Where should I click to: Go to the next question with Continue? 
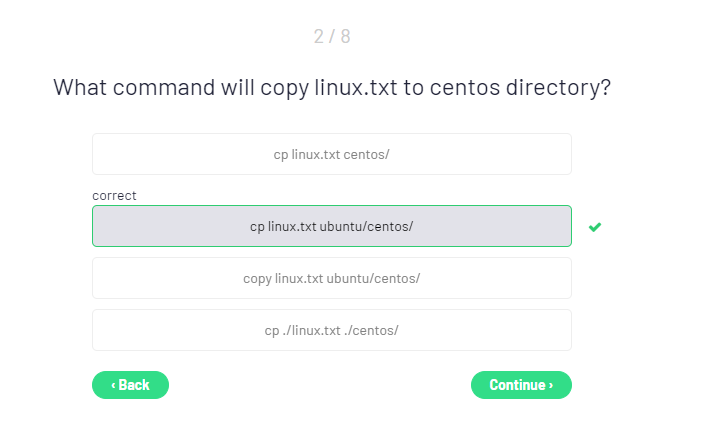(x=521, y=385)
